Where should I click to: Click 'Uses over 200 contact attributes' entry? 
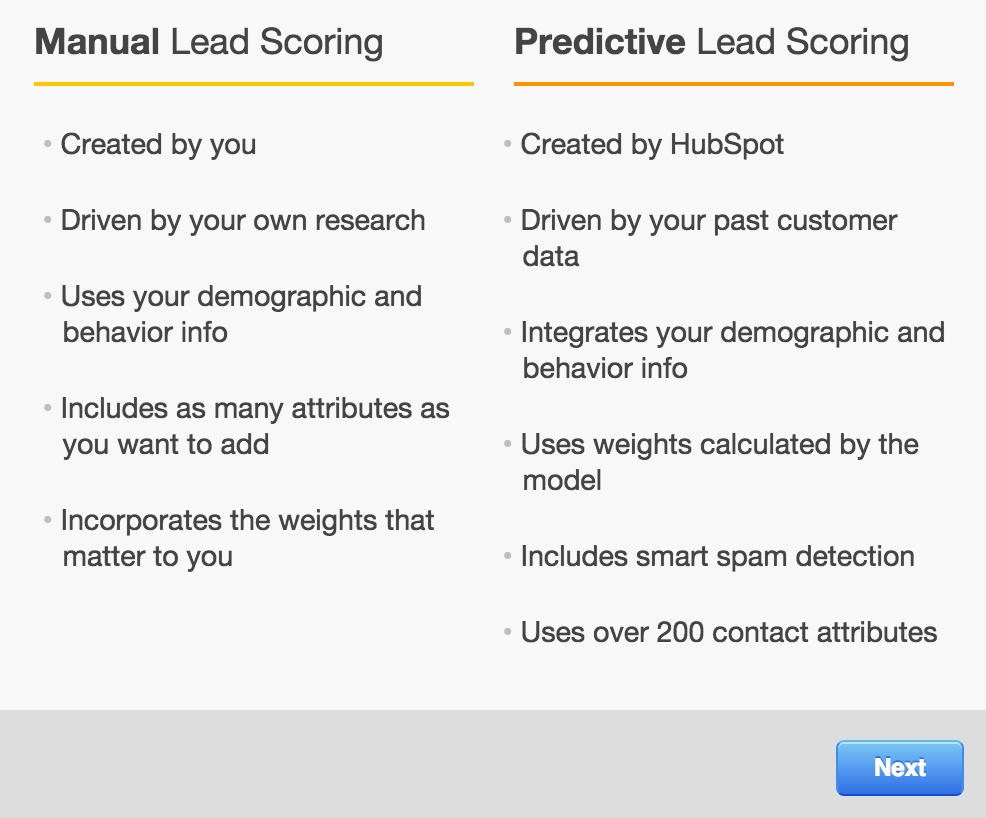pos(728,633)
